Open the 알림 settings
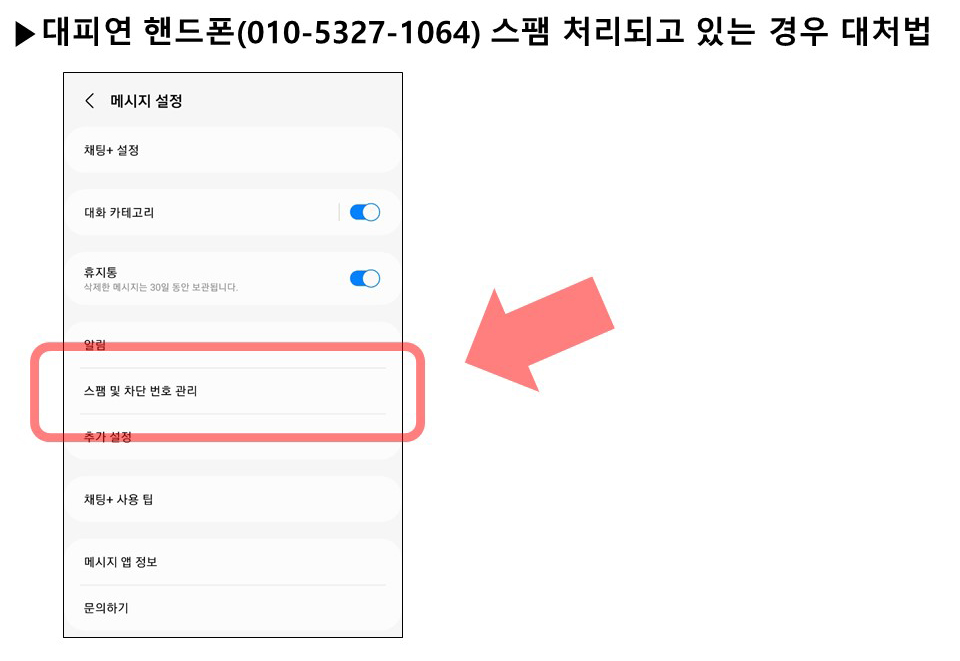Screen dimensions: 960x661 click(95, 345)
